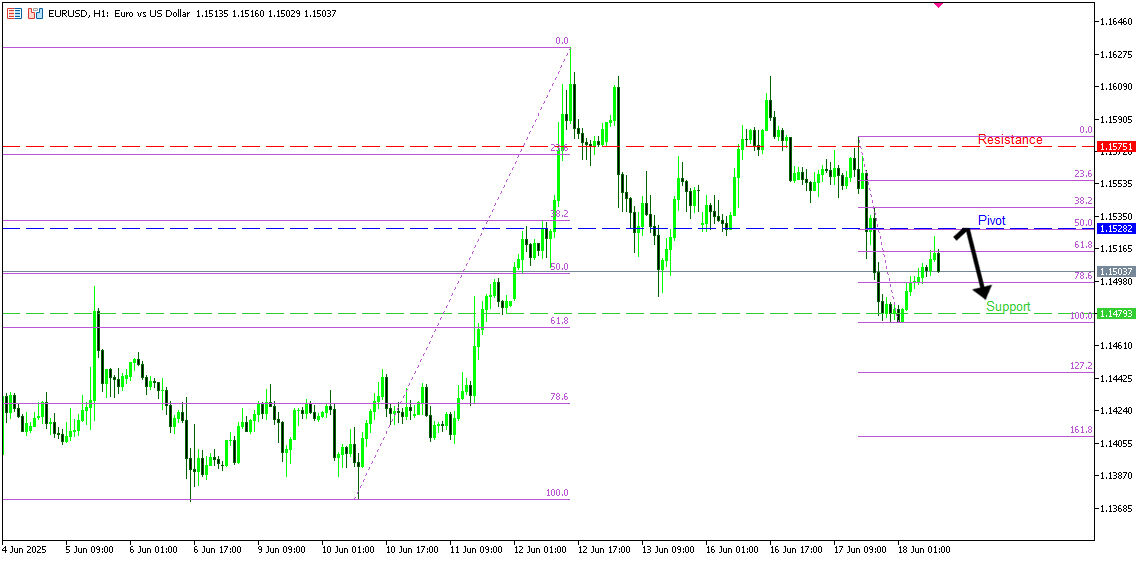
Task: Click the 161.8 Fibonacci extension label
Action: click(1080, 430)
